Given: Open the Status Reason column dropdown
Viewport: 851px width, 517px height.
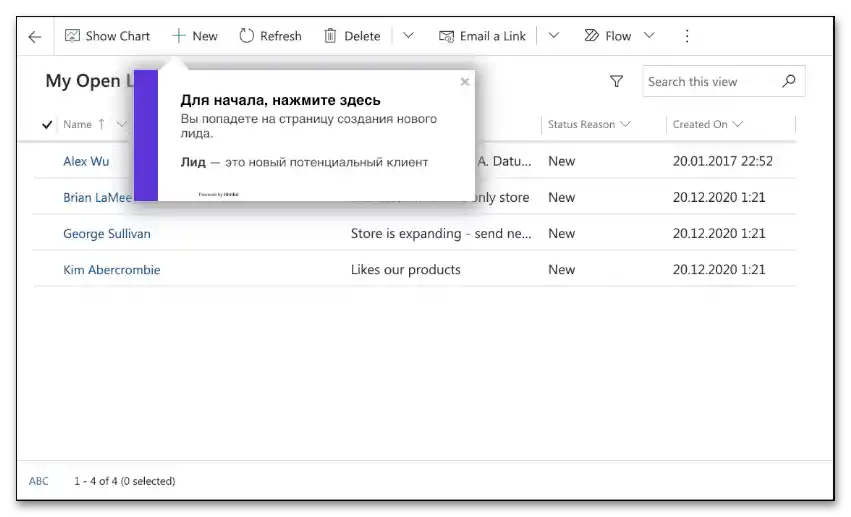Looking at the screenshot, I should 625,124.
